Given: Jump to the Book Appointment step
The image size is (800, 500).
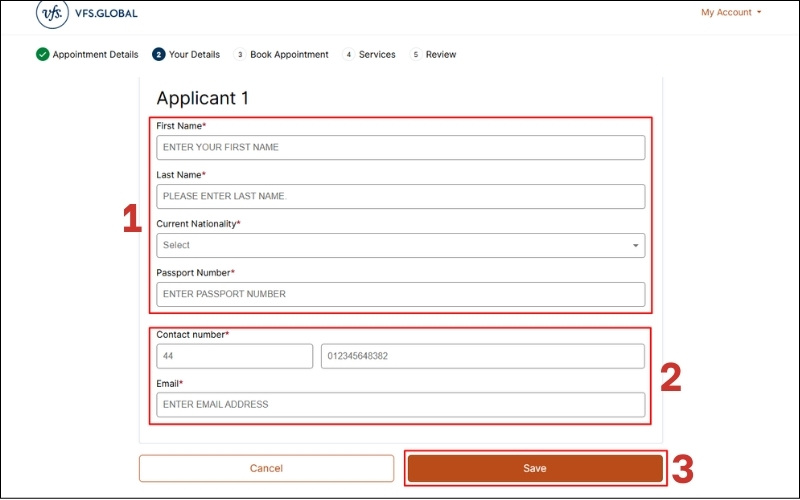Looking at the screenshot, I should (x=289, y=55).
